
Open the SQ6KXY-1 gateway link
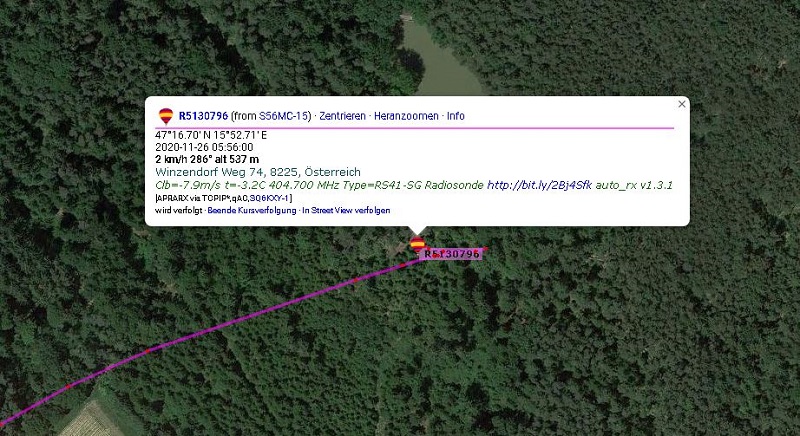(x=270, y=198)
